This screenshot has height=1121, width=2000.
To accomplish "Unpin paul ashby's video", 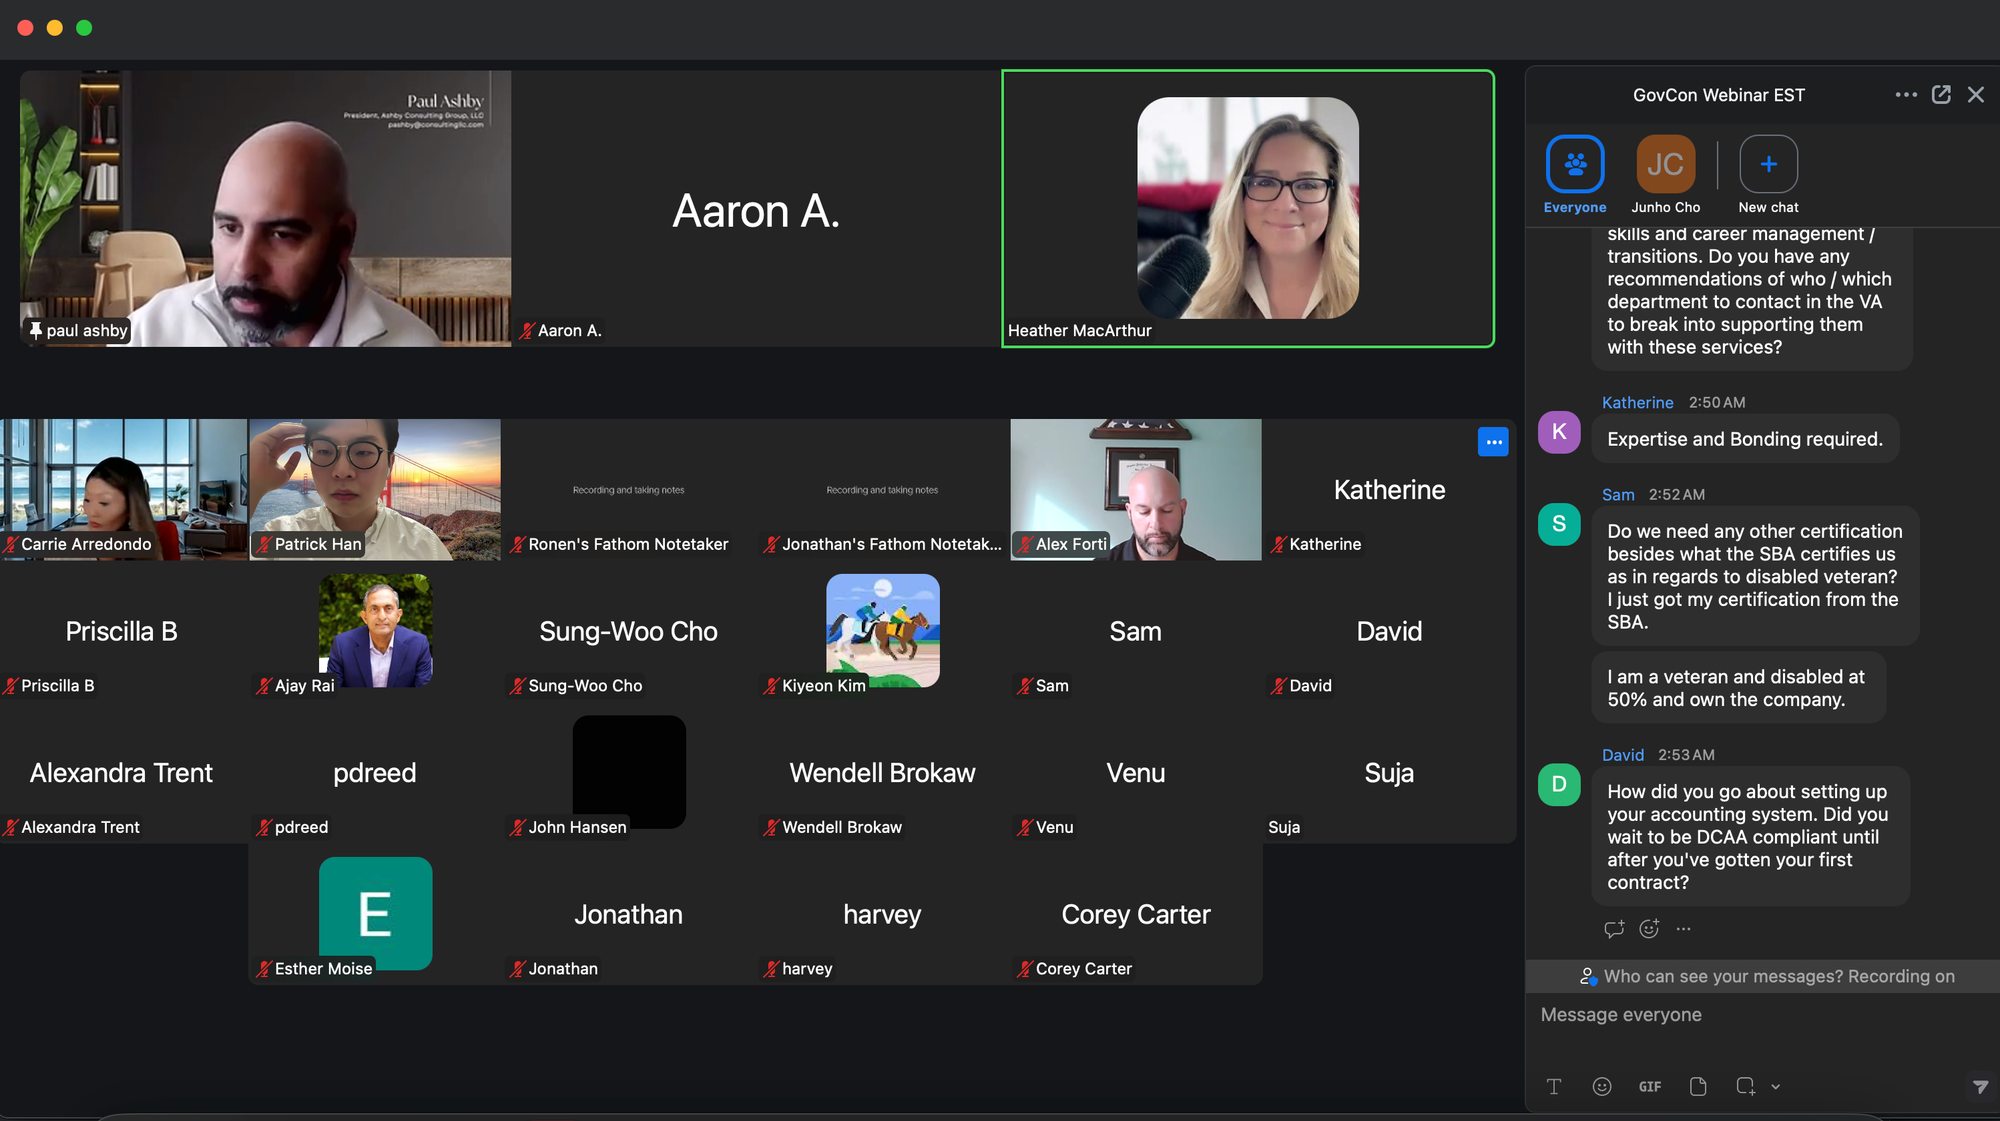I will (x=36, y=330).
